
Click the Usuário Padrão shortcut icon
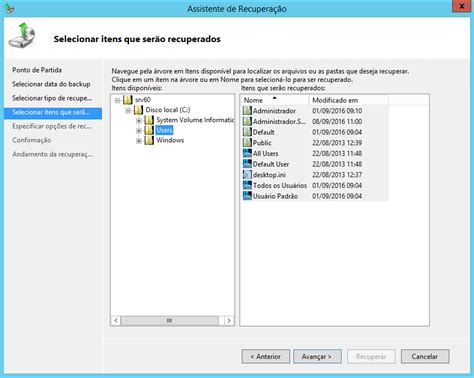click(247, 196)
